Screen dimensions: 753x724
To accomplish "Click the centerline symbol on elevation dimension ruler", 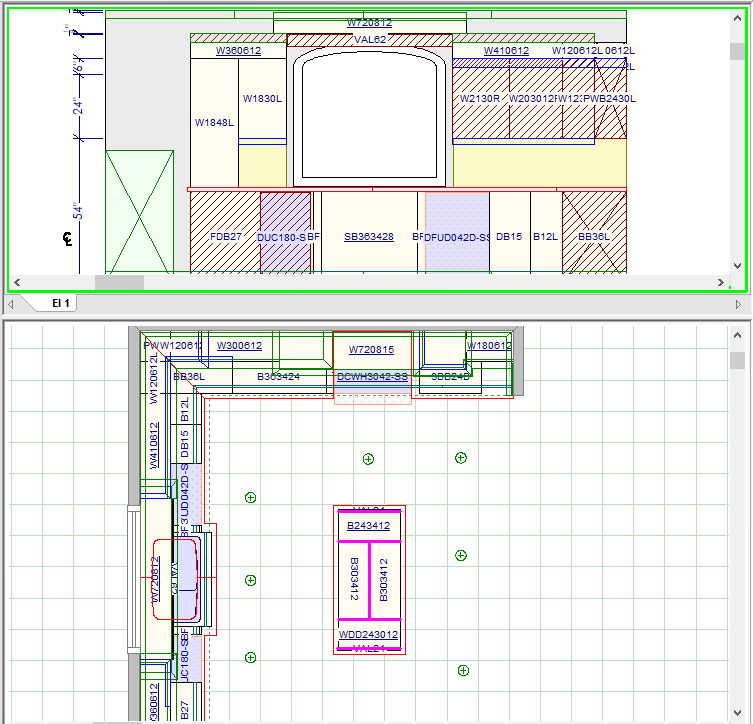I will 68,240.
